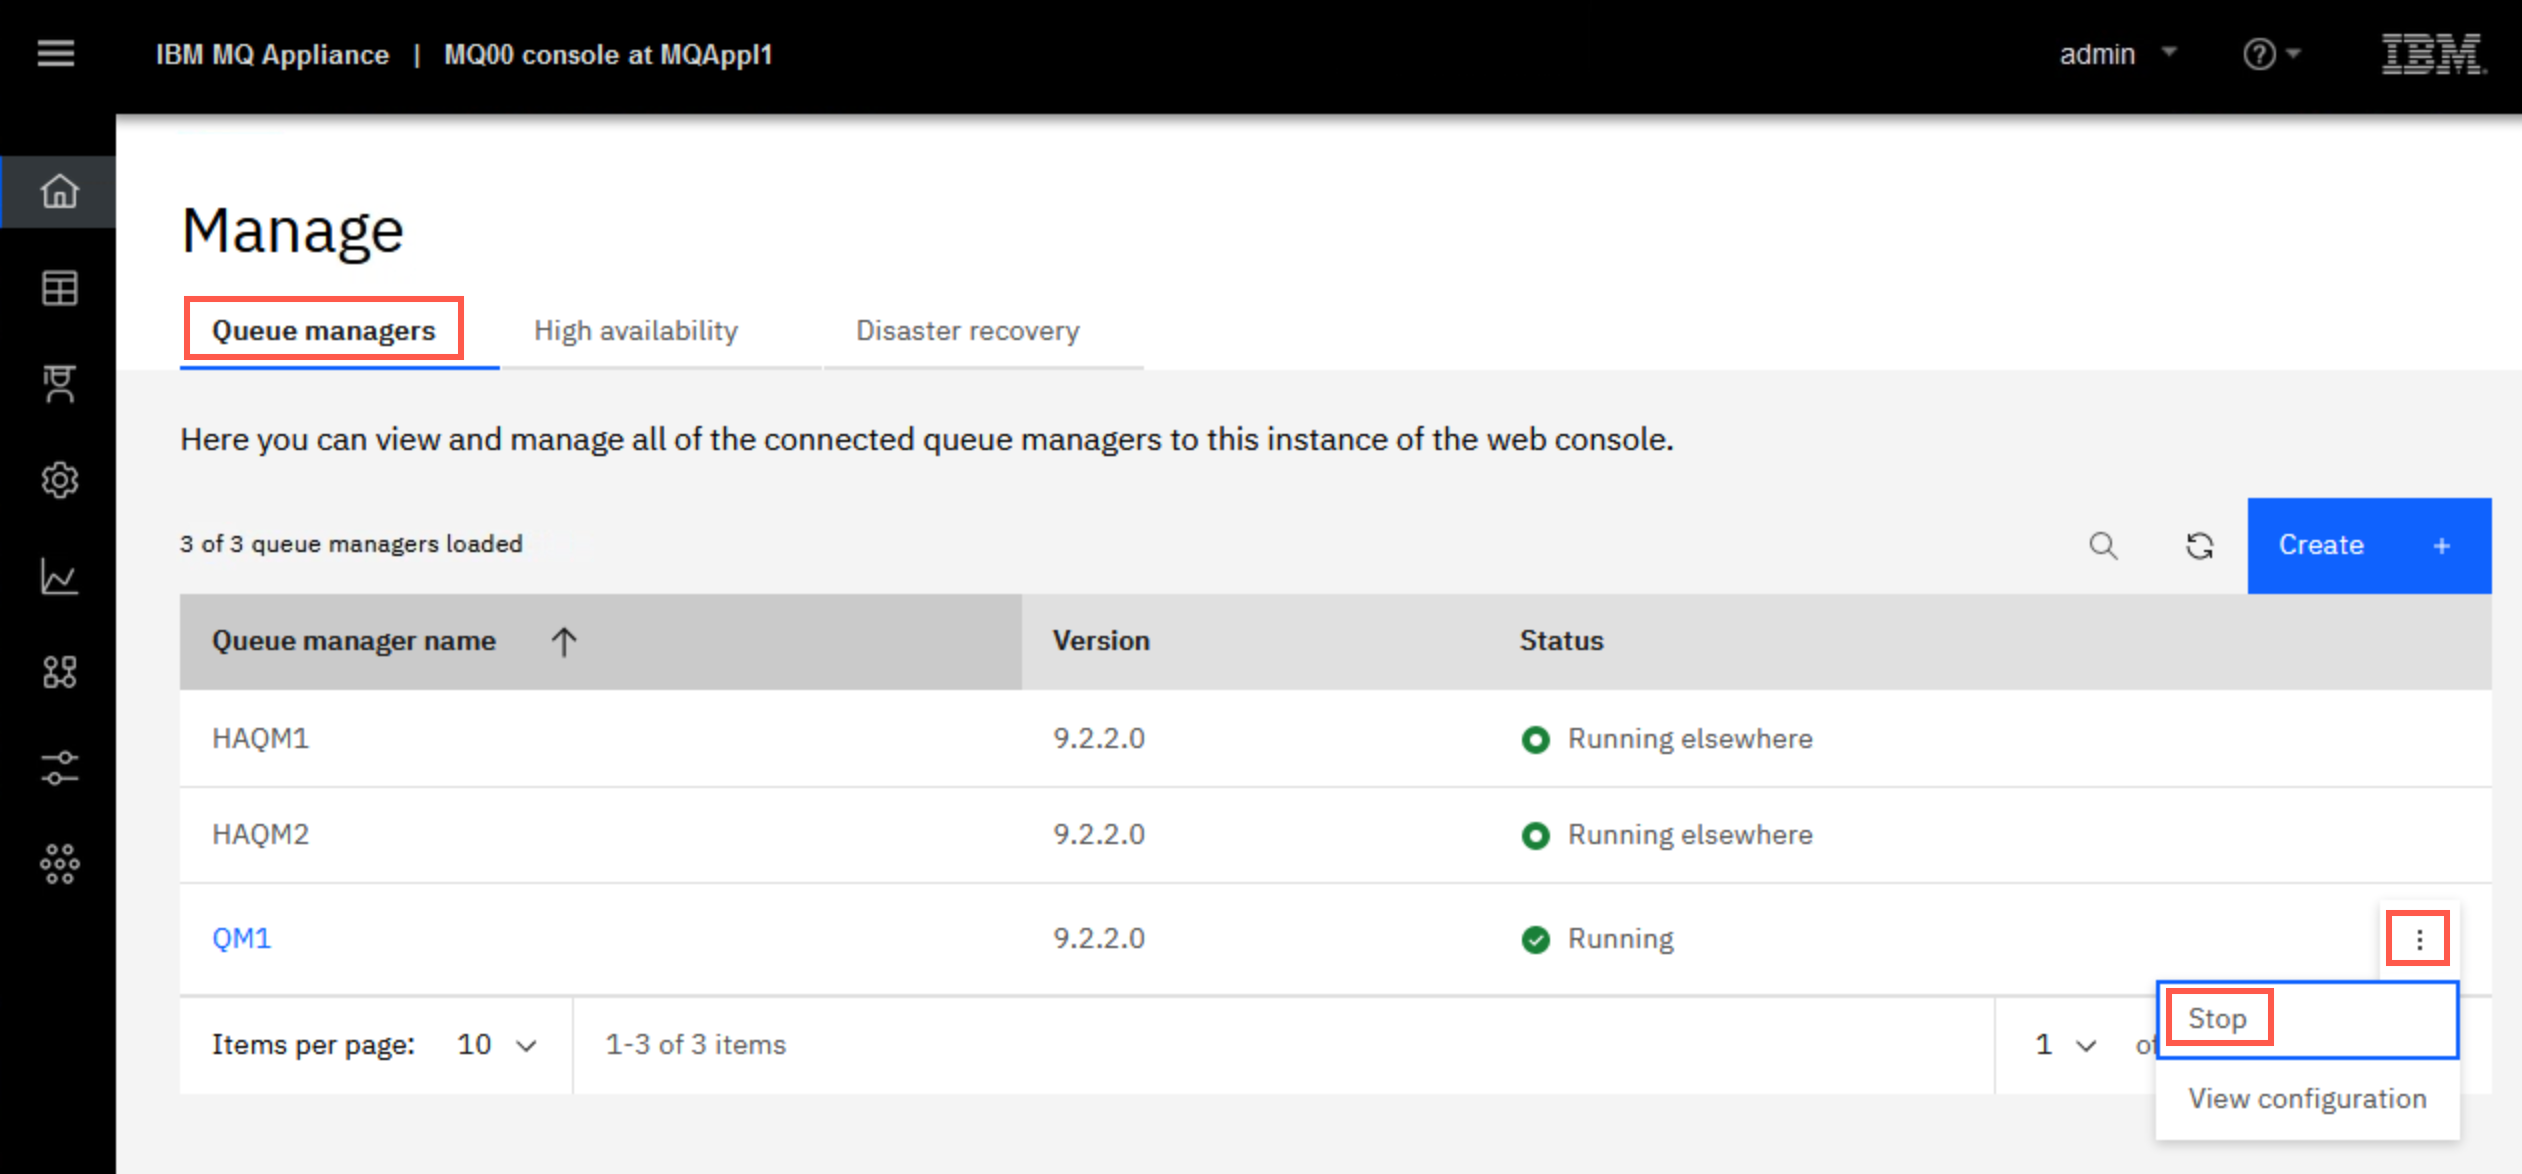Open the four-squares sidebar icon

(59, 672)
